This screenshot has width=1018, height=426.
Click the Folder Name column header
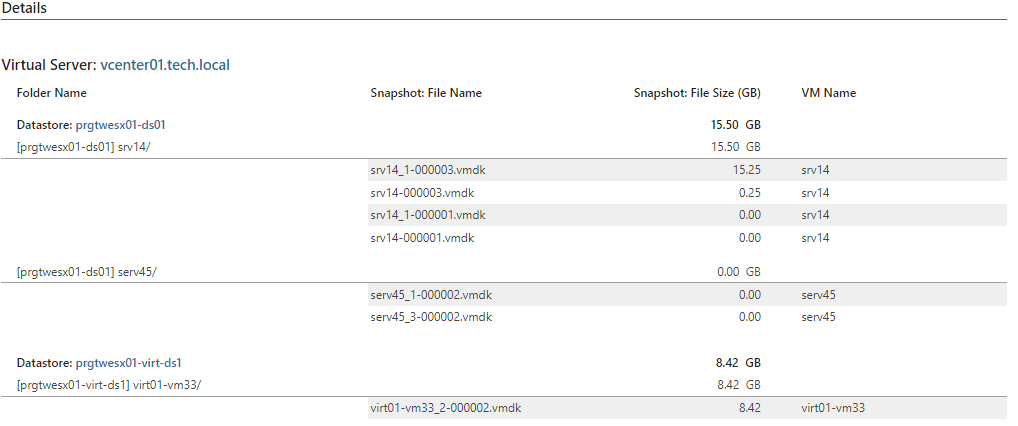pos(51,93)
